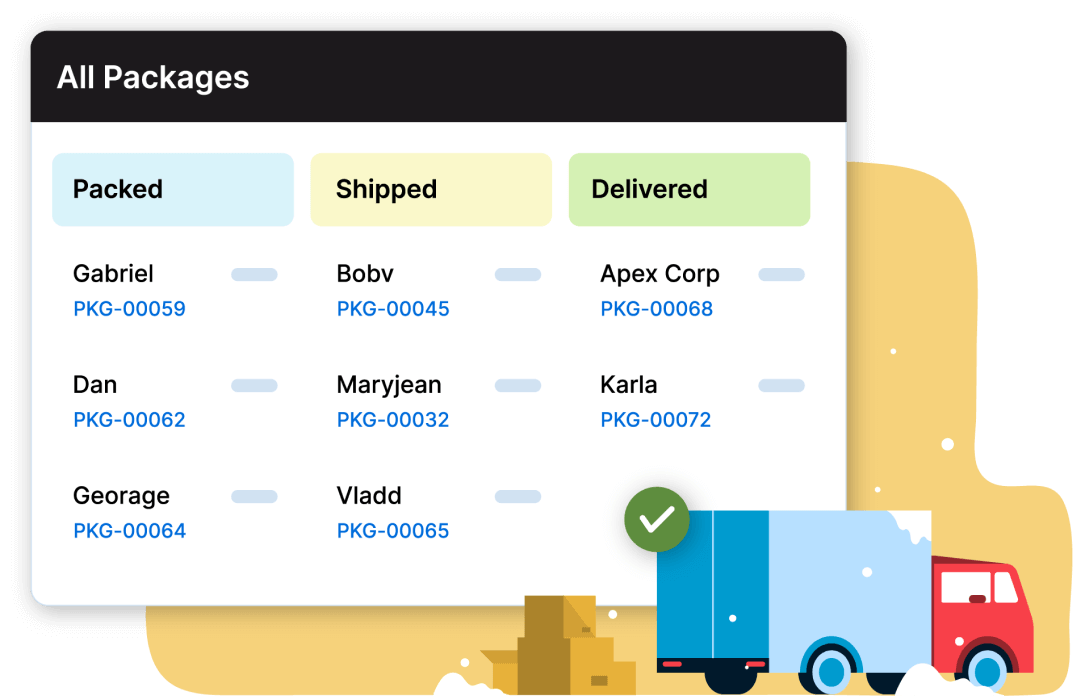
Task: Open package link PKG-00045
Action: click(393, 309)
